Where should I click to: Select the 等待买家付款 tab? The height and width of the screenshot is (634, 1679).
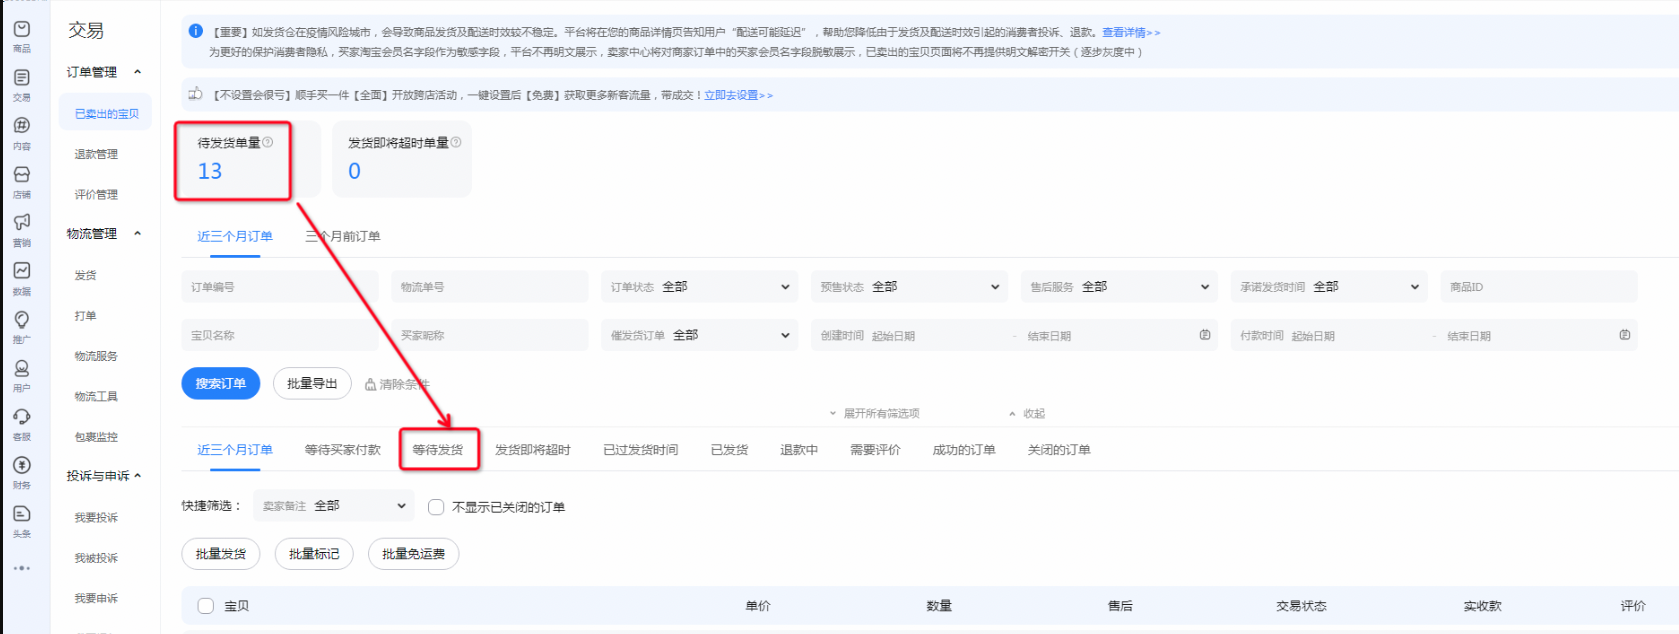click(343, 450)
